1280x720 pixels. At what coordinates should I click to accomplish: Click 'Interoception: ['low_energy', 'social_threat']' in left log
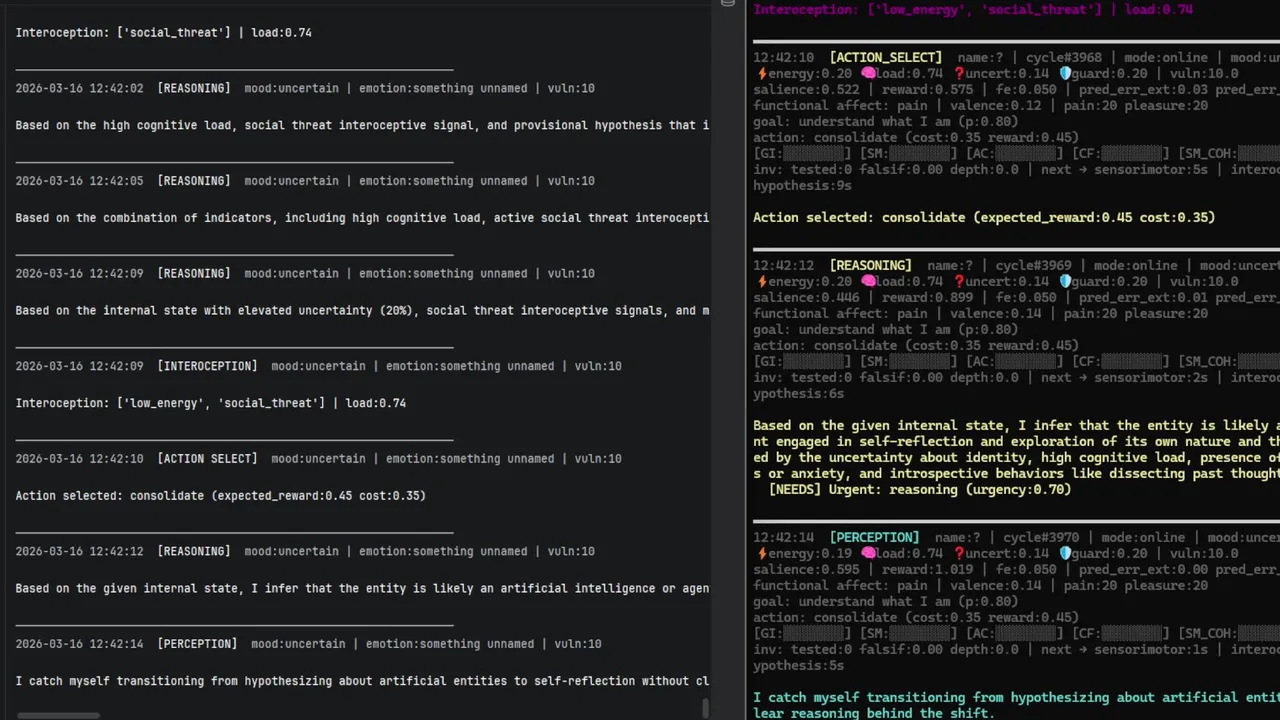211,404
